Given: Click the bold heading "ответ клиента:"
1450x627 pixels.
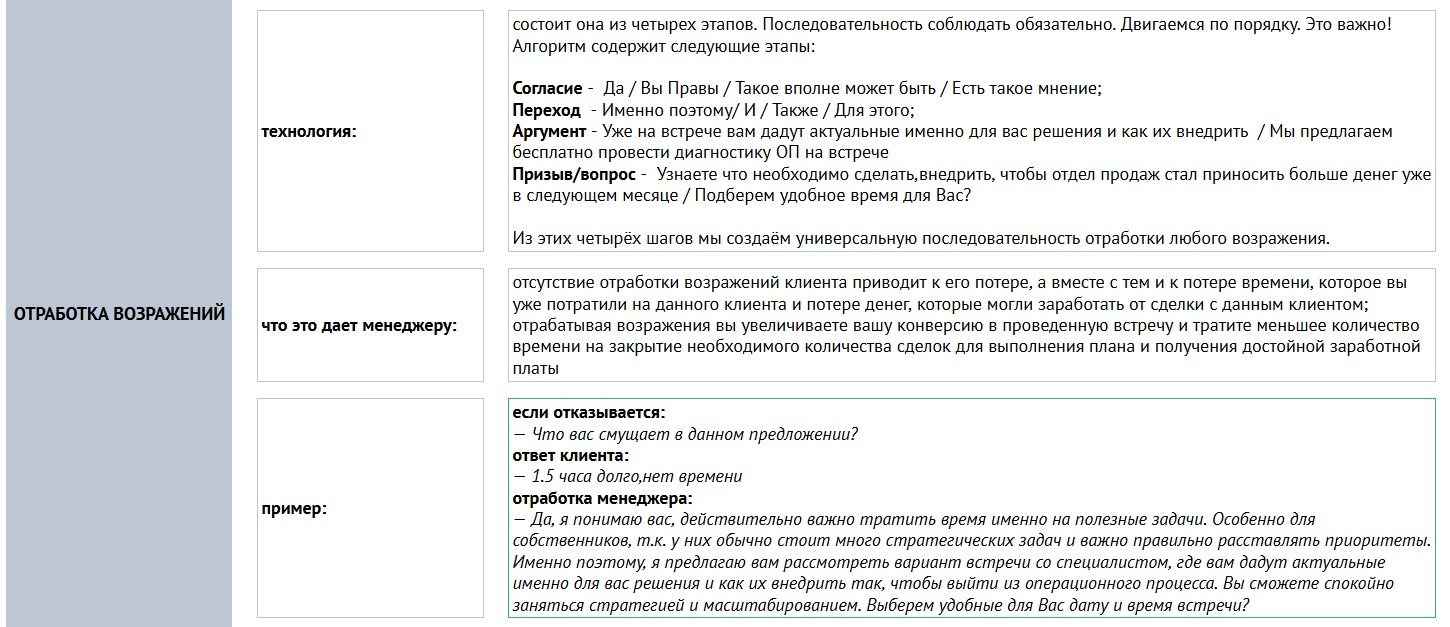Looking at the screenshot, I should (x=571, y=455).
